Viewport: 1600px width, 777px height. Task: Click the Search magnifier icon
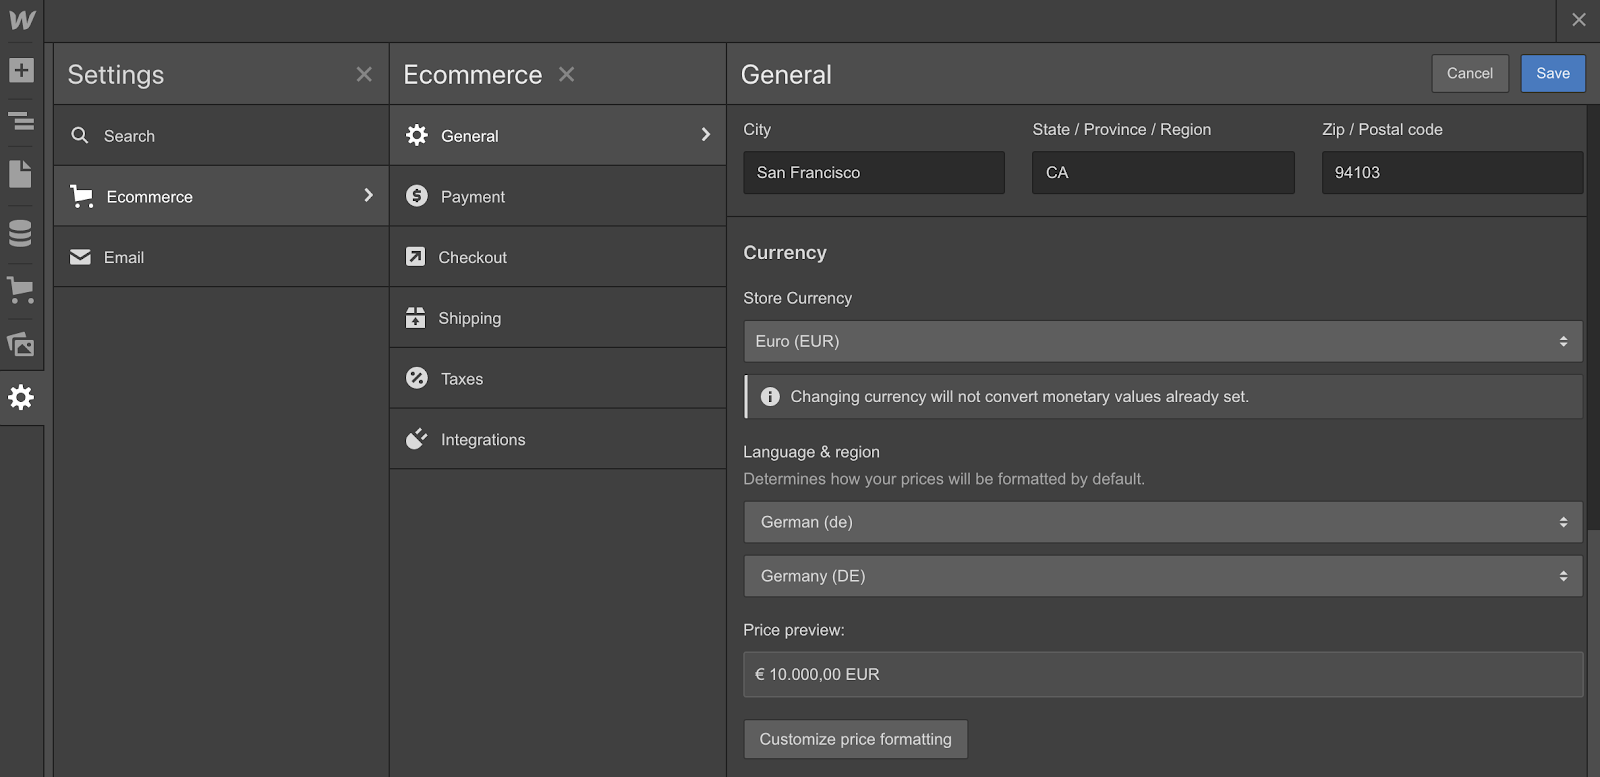click(80, 135)
